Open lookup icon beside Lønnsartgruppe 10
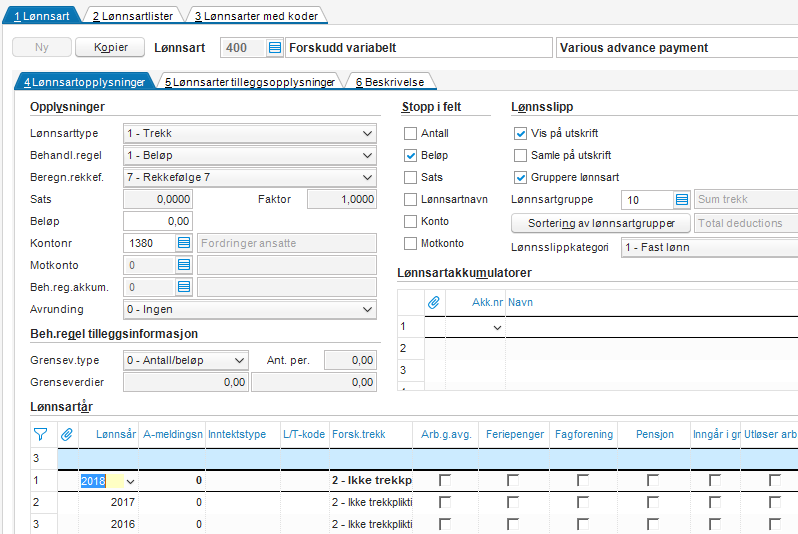Image resolution: width=798 pixels, height=534 pixels. [x=682, y=200]
